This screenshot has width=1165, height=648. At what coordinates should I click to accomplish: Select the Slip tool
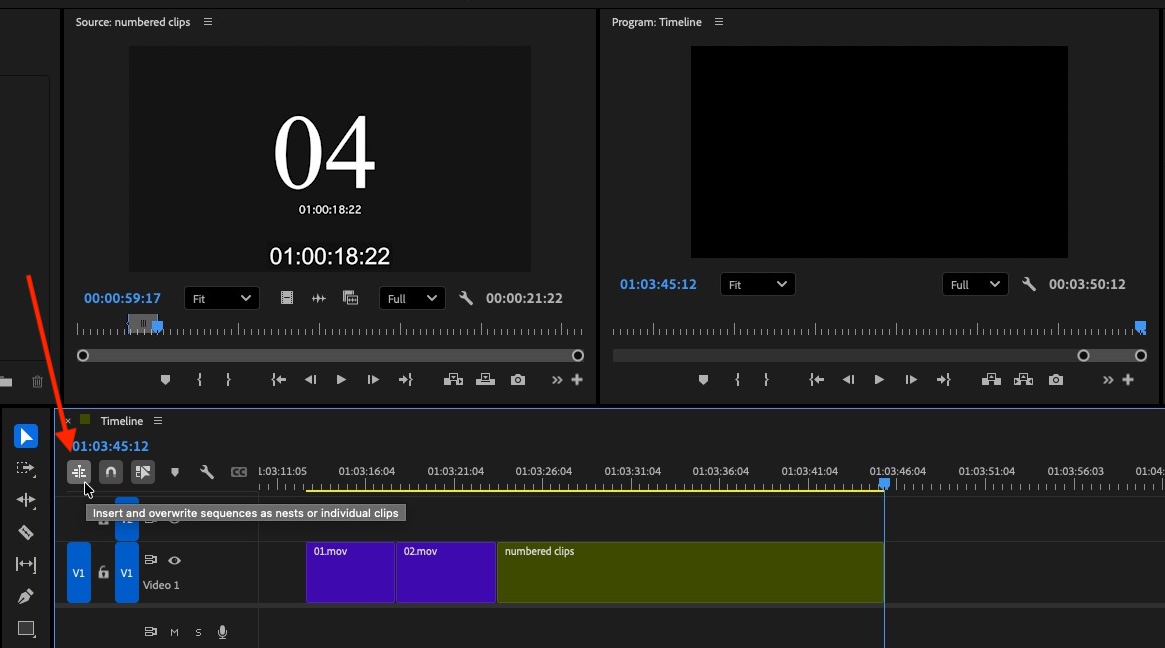(26, 565)
